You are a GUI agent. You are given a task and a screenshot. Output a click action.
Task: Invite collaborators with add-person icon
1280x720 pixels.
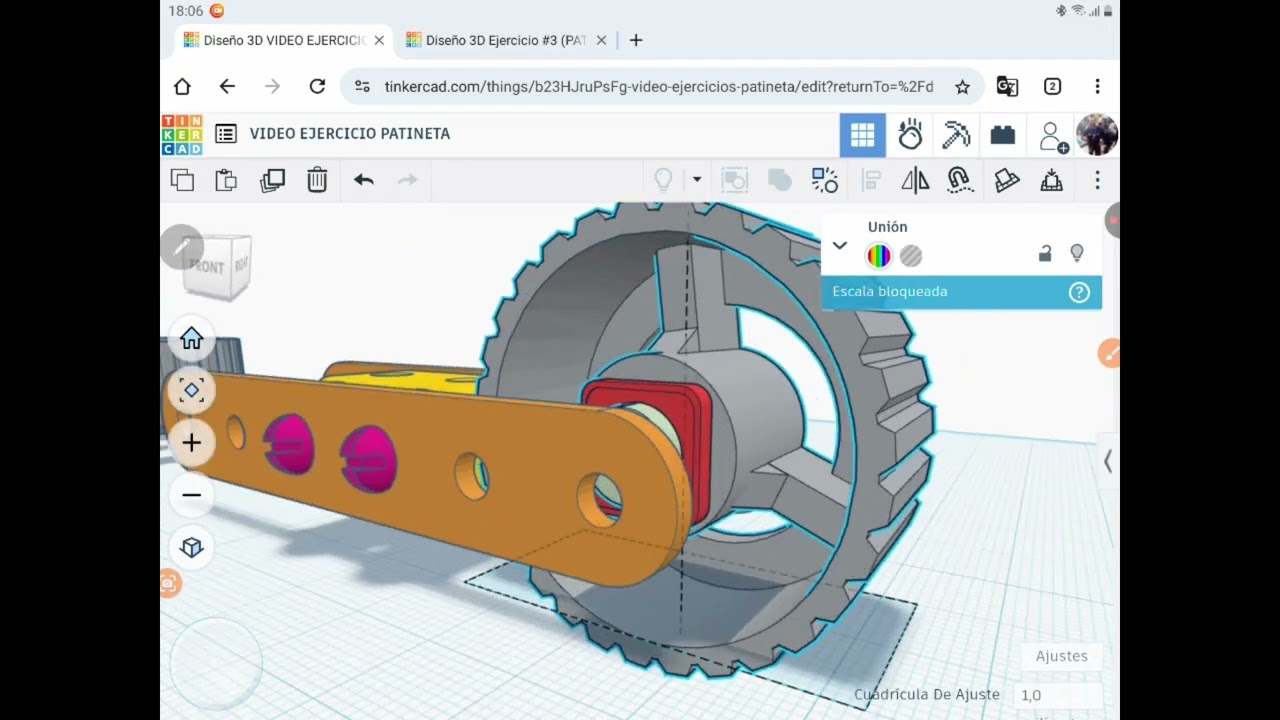point(1053,136)
